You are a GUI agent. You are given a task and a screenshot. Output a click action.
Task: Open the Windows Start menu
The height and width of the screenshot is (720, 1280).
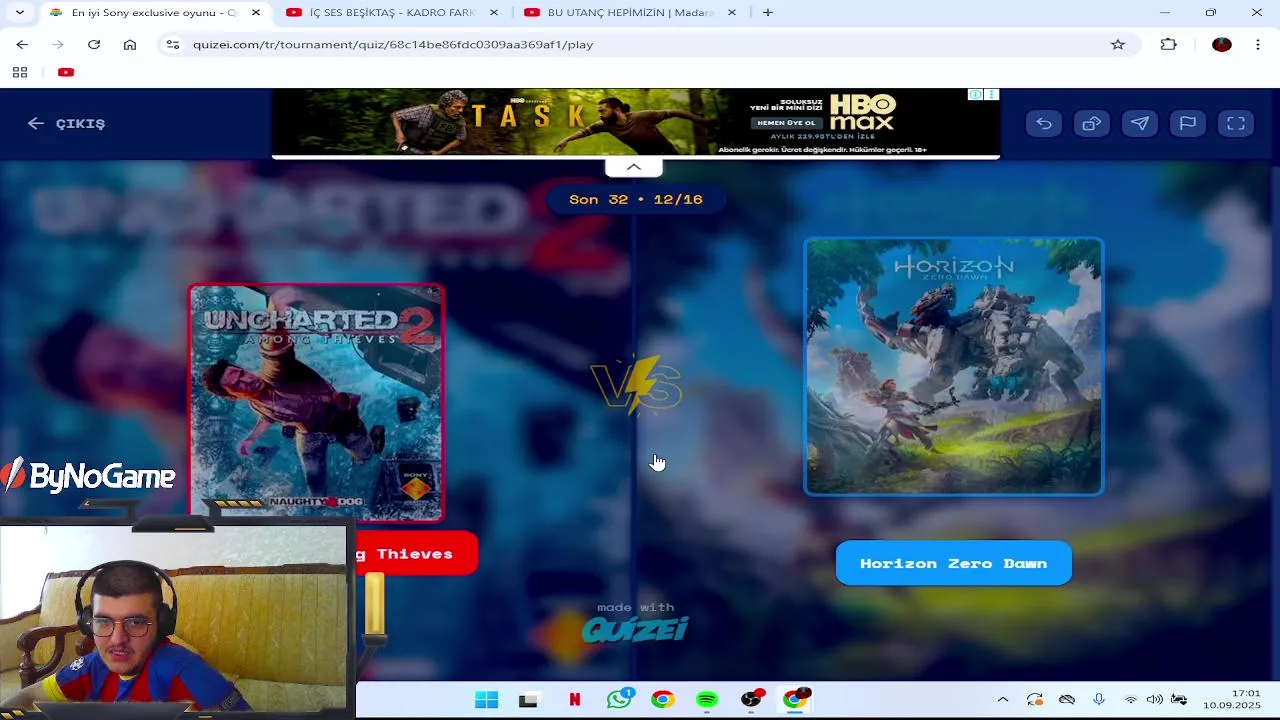486,700
